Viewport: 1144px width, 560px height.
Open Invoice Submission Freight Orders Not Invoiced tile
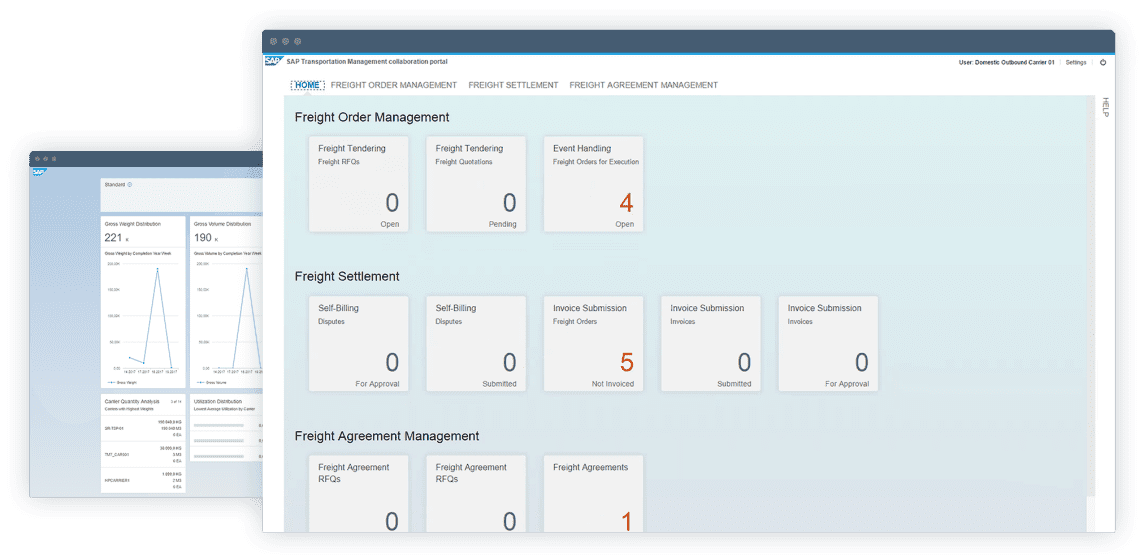tap(593, 343)
